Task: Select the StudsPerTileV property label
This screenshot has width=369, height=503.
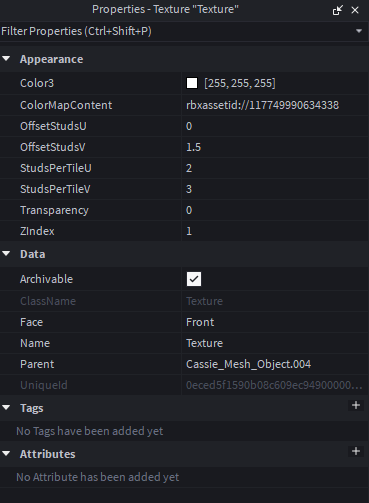Action: tap(55, 189)
